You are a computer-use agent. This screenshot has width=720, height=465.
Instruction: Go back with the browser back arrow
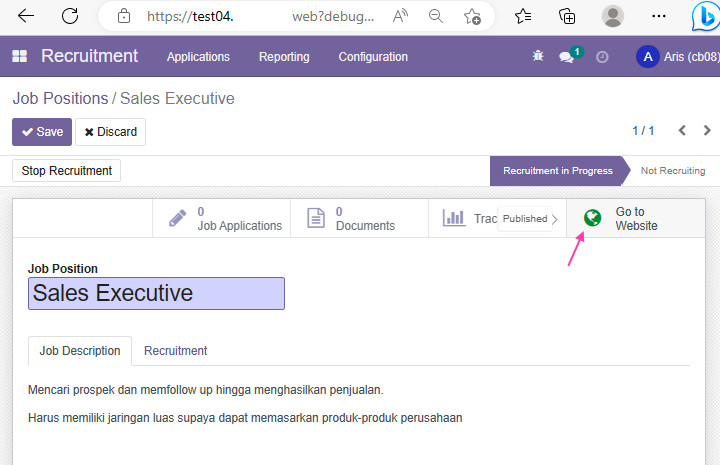[26, 16]
